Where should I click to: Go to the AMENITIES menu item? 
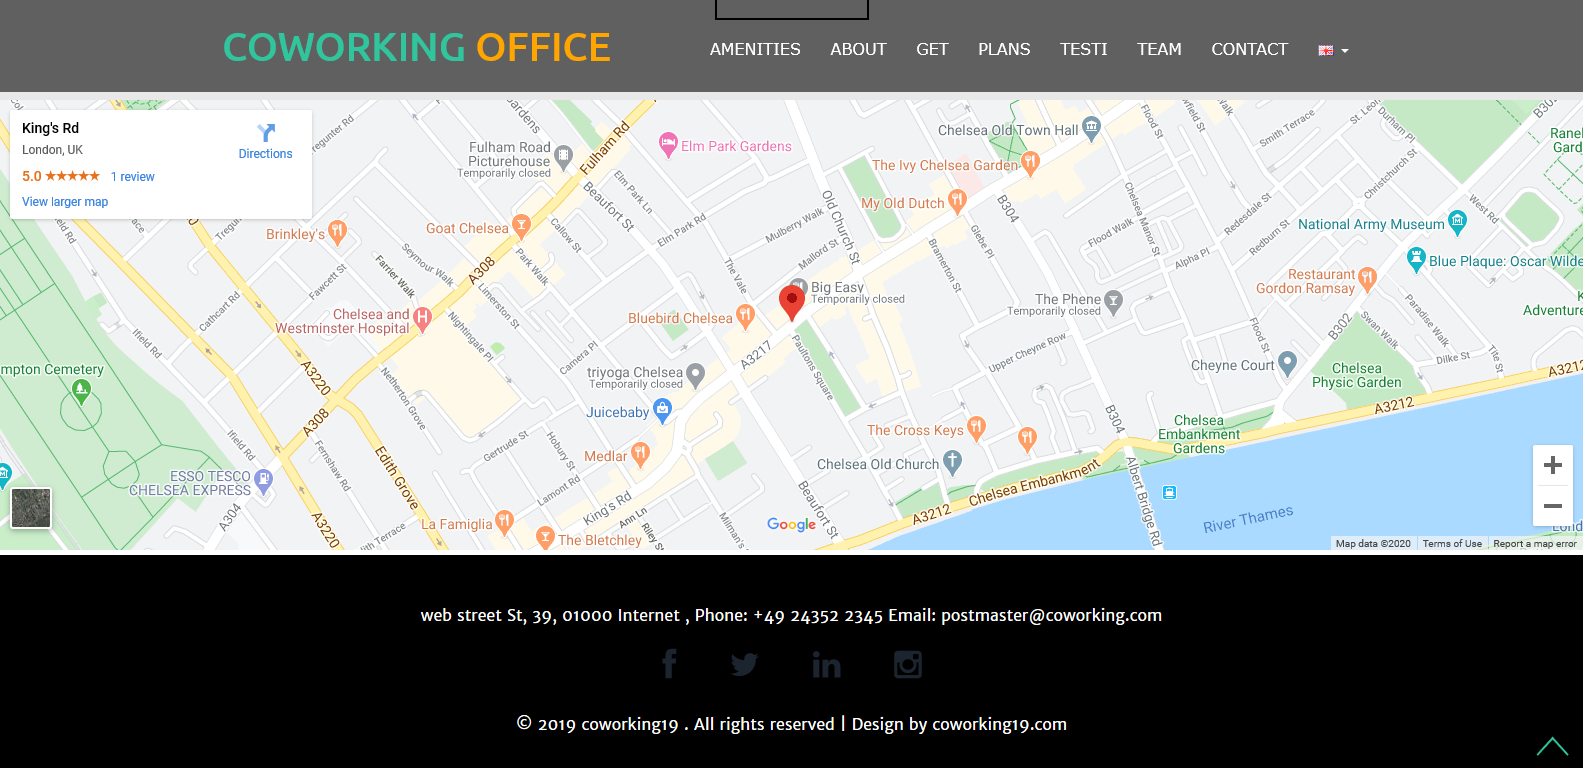pyautogui.click(x=755, y=49)
